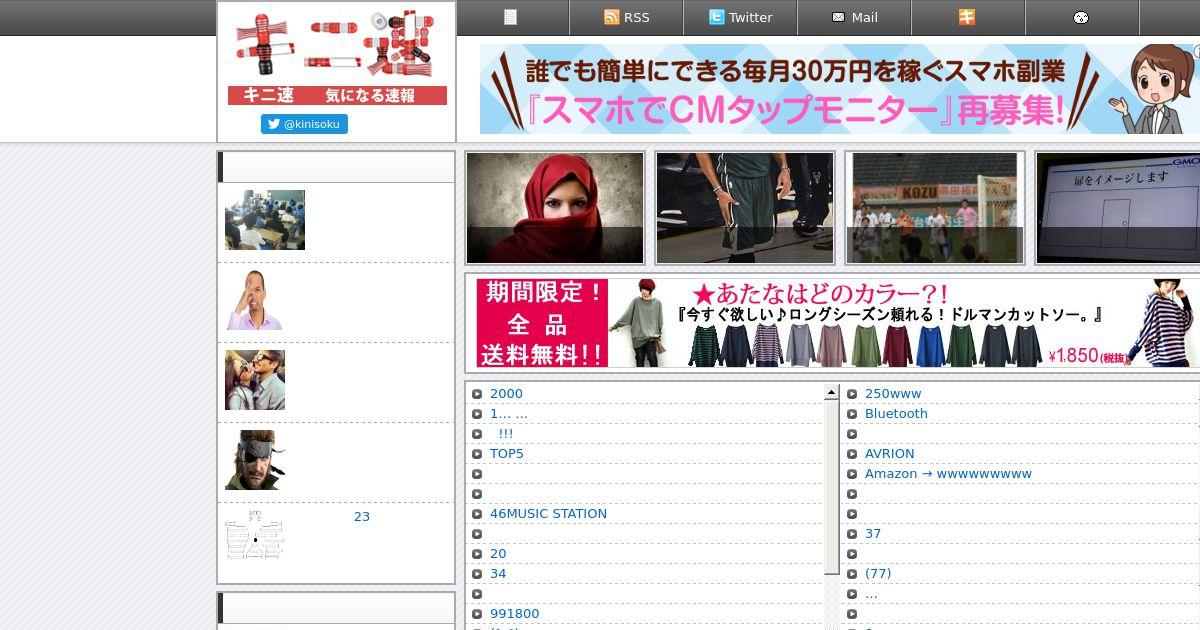The height and width of the screenshot is (630, 1200).
Task: Open the basketball shorts player thumbnail
Action: (x=745, y=208)
